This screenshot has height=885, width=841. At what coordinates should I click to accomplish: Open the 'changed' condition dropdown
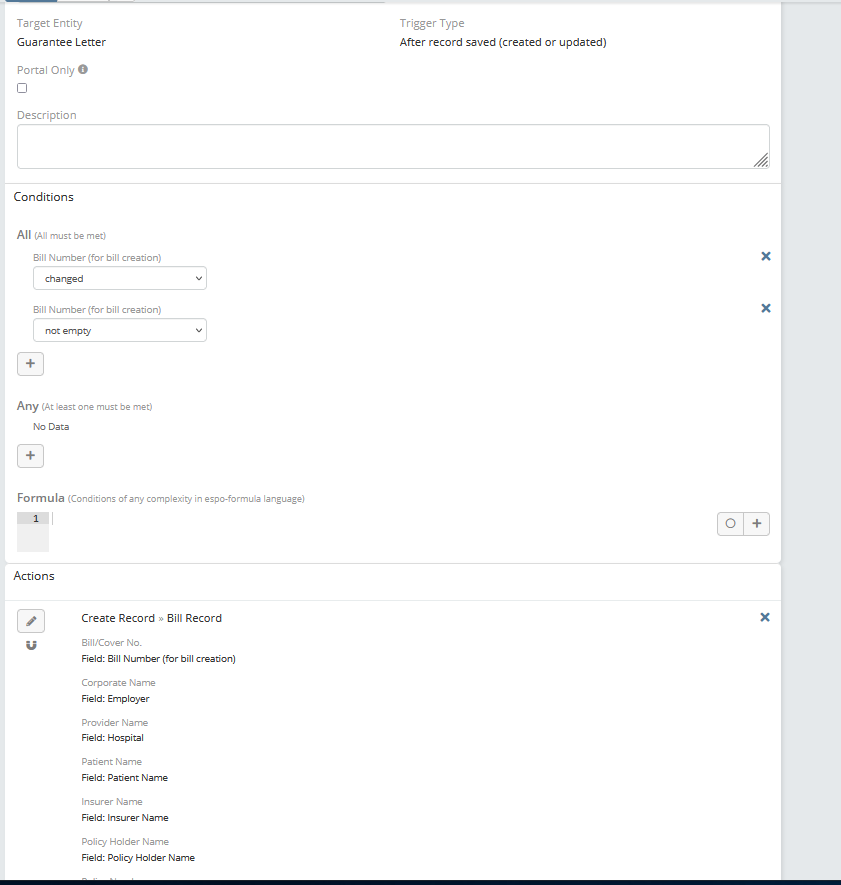(x=120, y=279)
